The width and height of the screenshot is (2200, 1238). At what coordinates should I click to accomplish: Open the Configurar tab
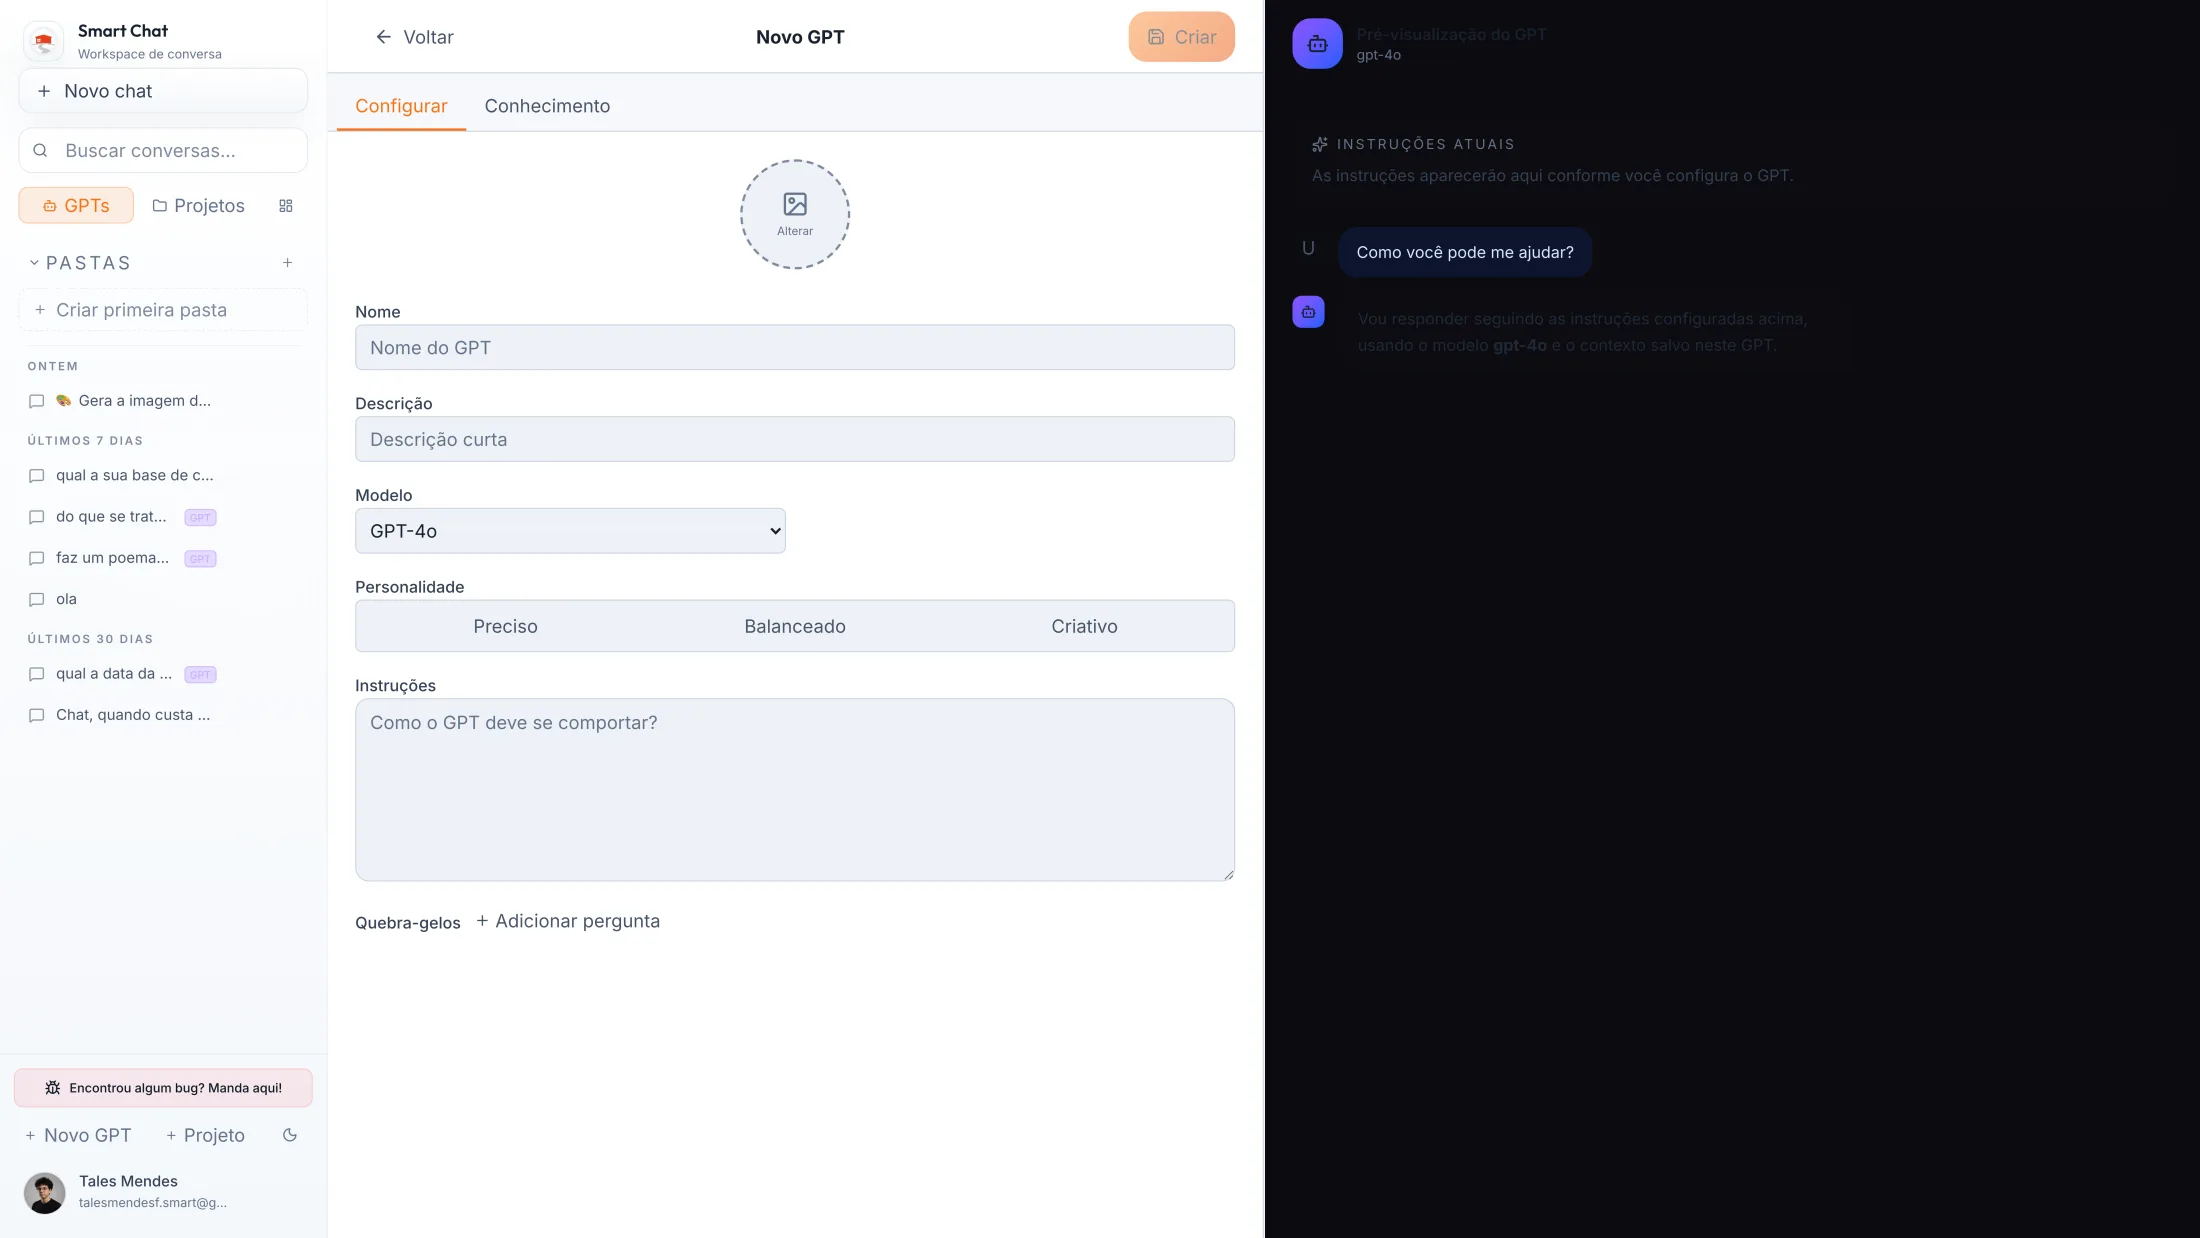400,106
